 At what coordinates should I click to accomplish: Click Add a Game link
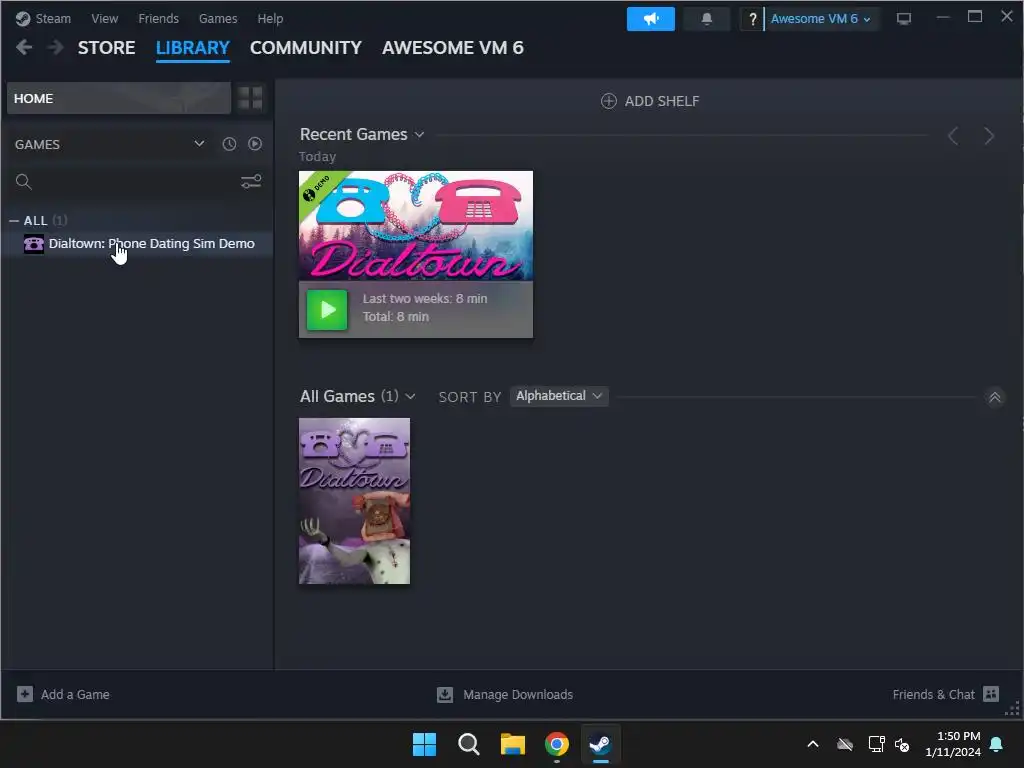(x=75, y=694)
